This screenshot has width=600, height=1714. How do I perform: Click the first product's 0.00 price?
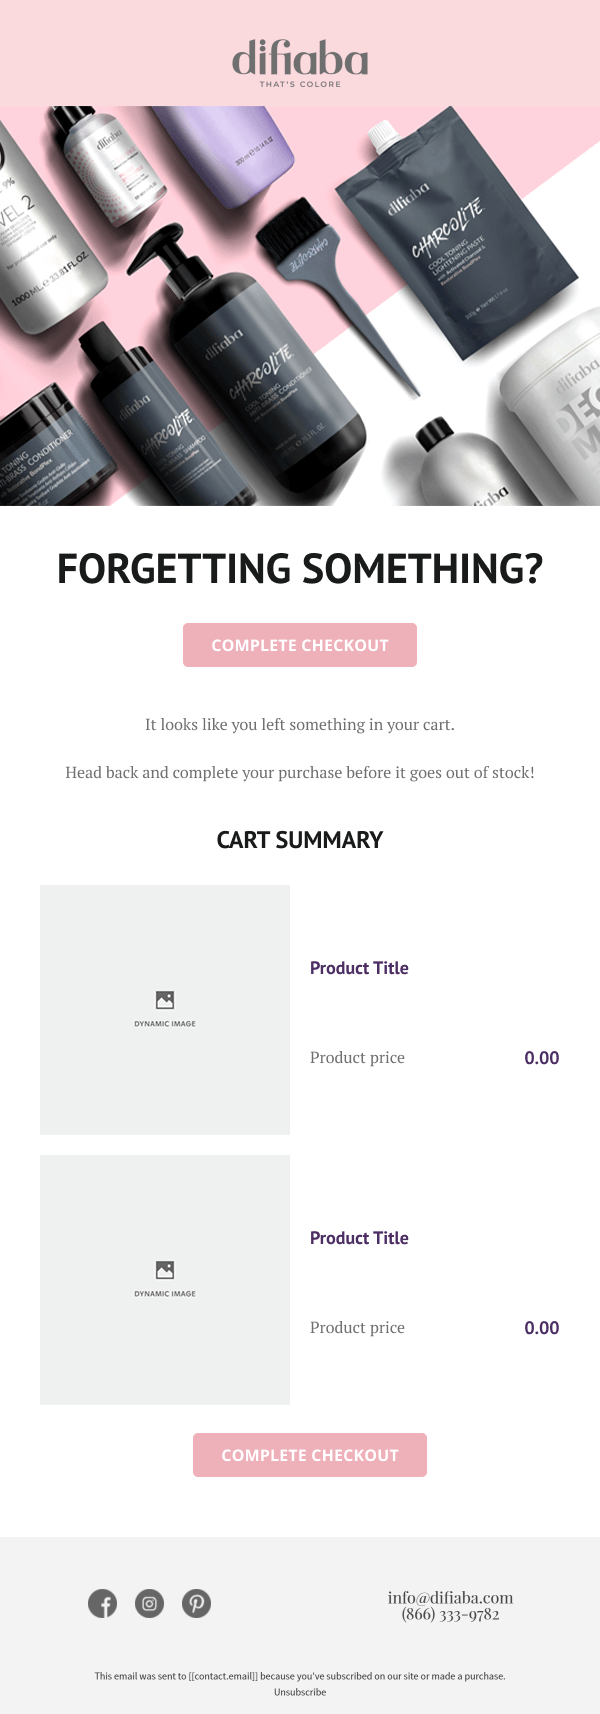point(541,1058)
